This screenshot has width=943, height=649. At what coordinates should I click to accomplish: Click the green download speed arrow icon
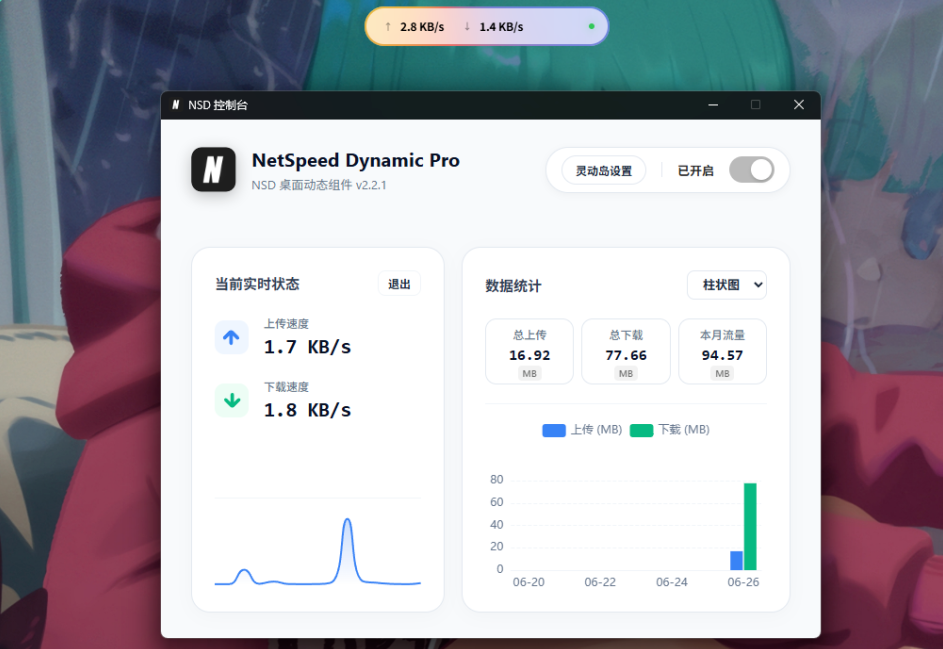(232, 401)
